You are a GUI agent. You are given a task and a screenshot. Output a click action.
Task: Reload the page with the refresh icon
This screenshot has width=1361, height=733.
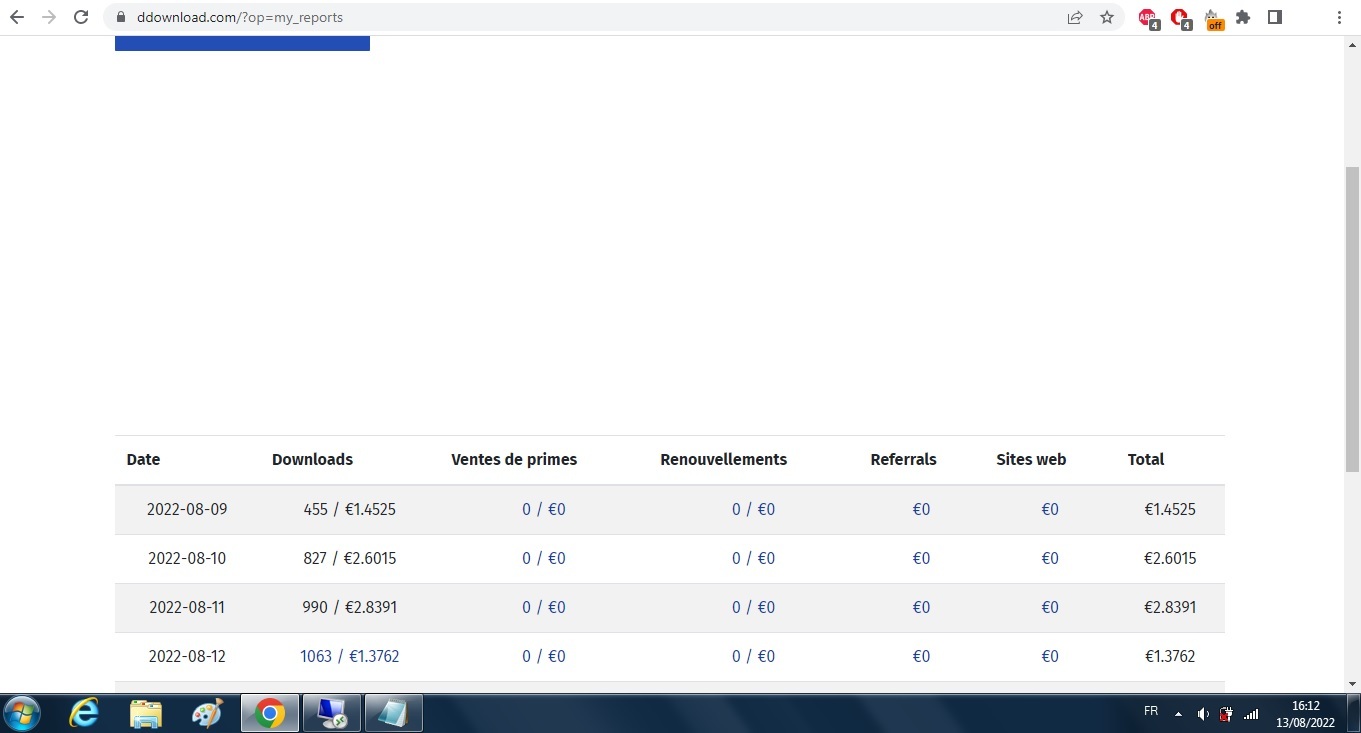(x=81, y=17)
